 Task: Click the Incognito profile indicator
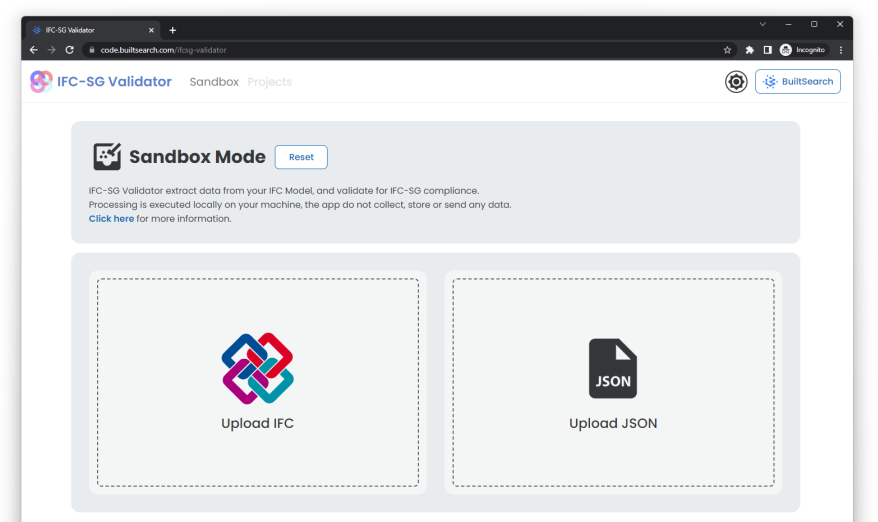803,50
